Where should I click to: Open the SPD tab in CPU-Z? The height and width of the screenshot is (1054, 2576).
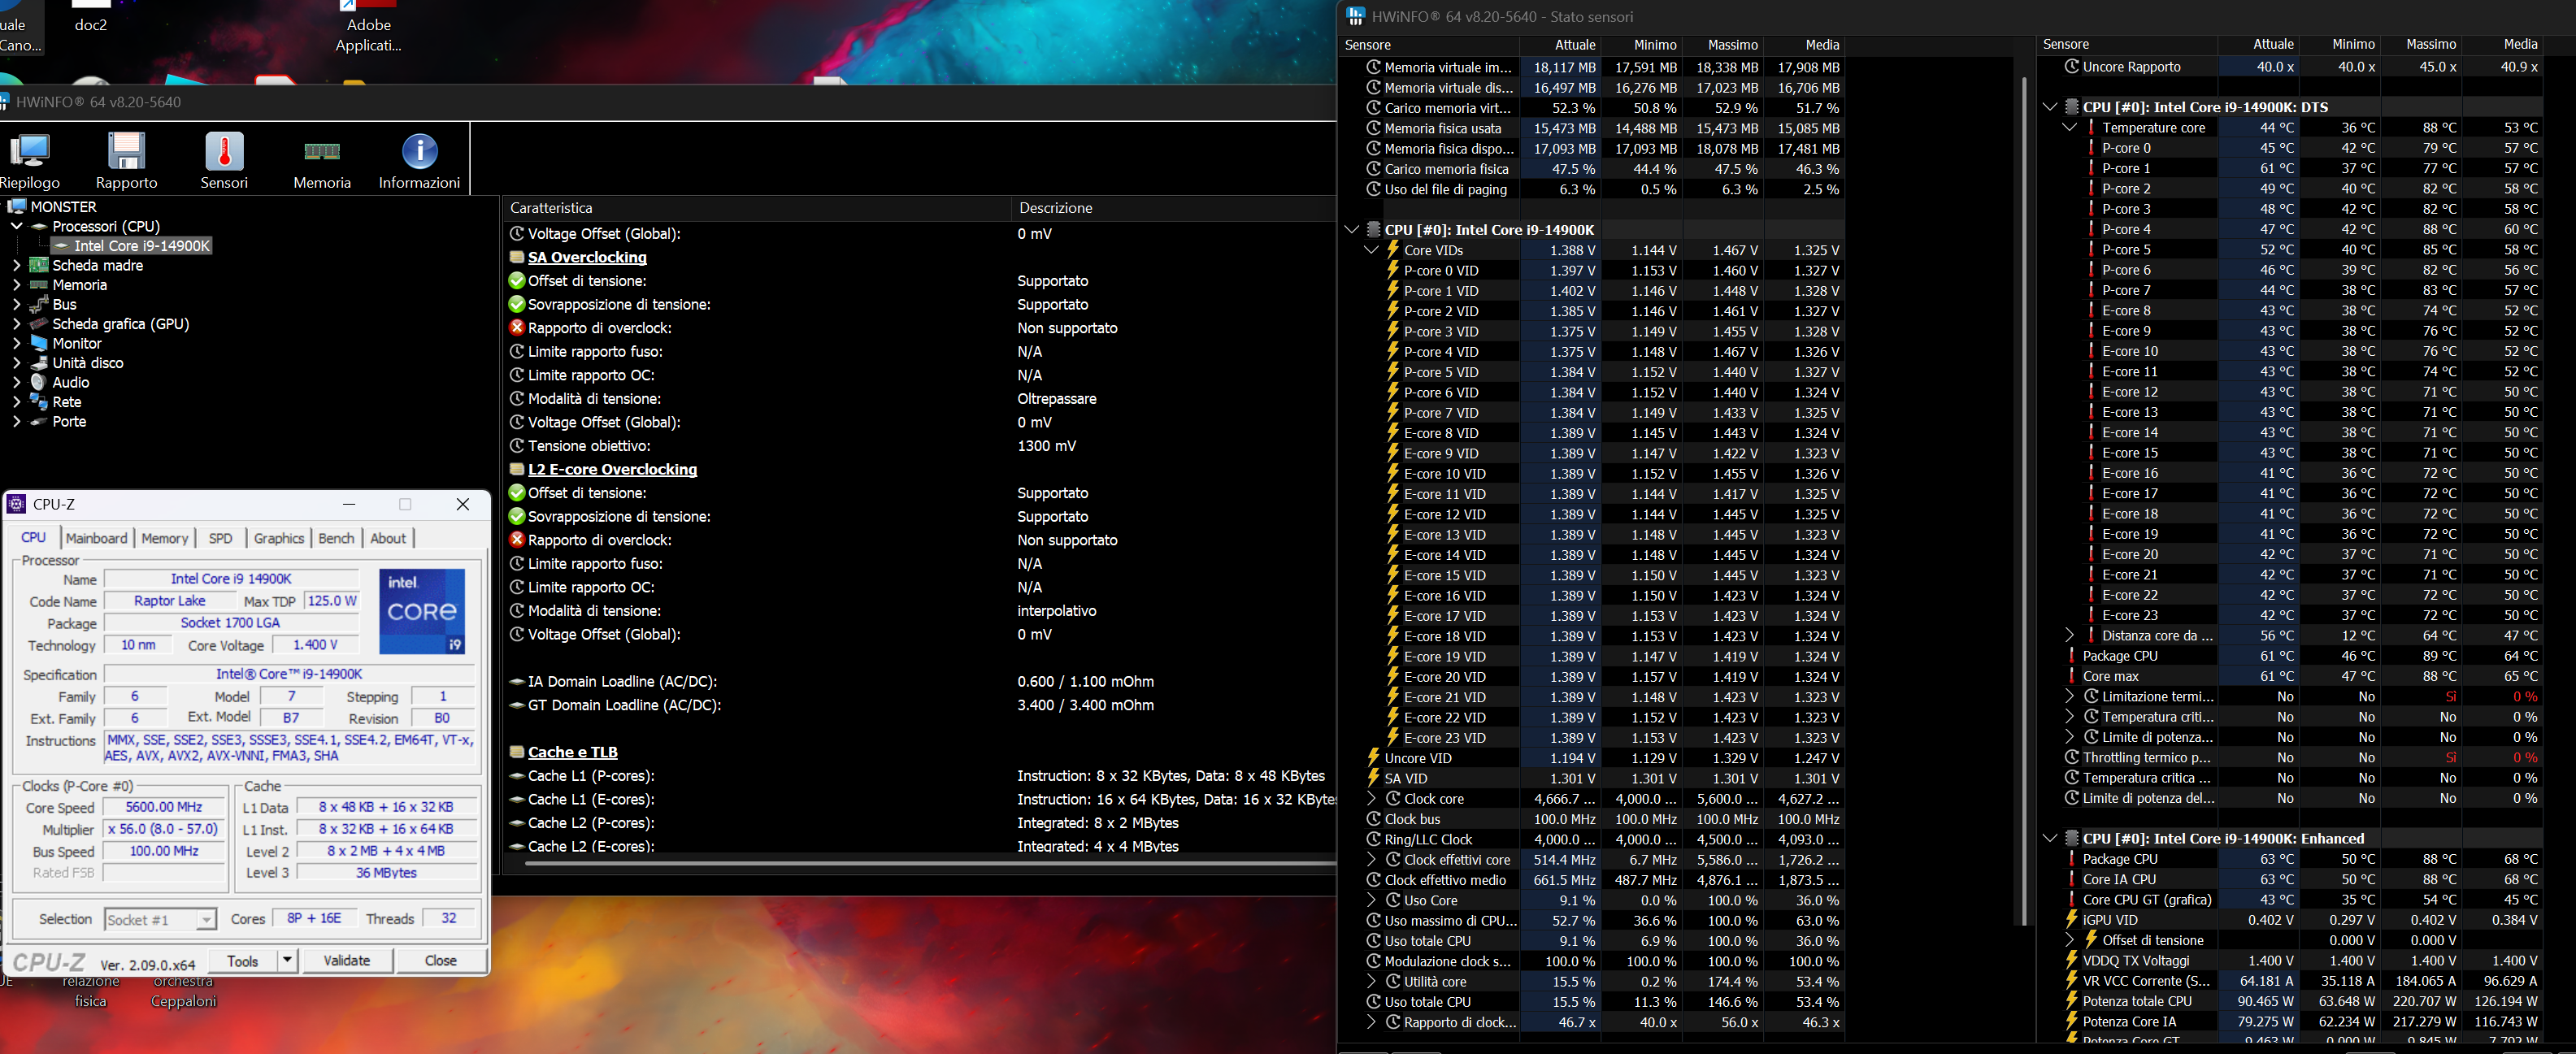point(220,538)
